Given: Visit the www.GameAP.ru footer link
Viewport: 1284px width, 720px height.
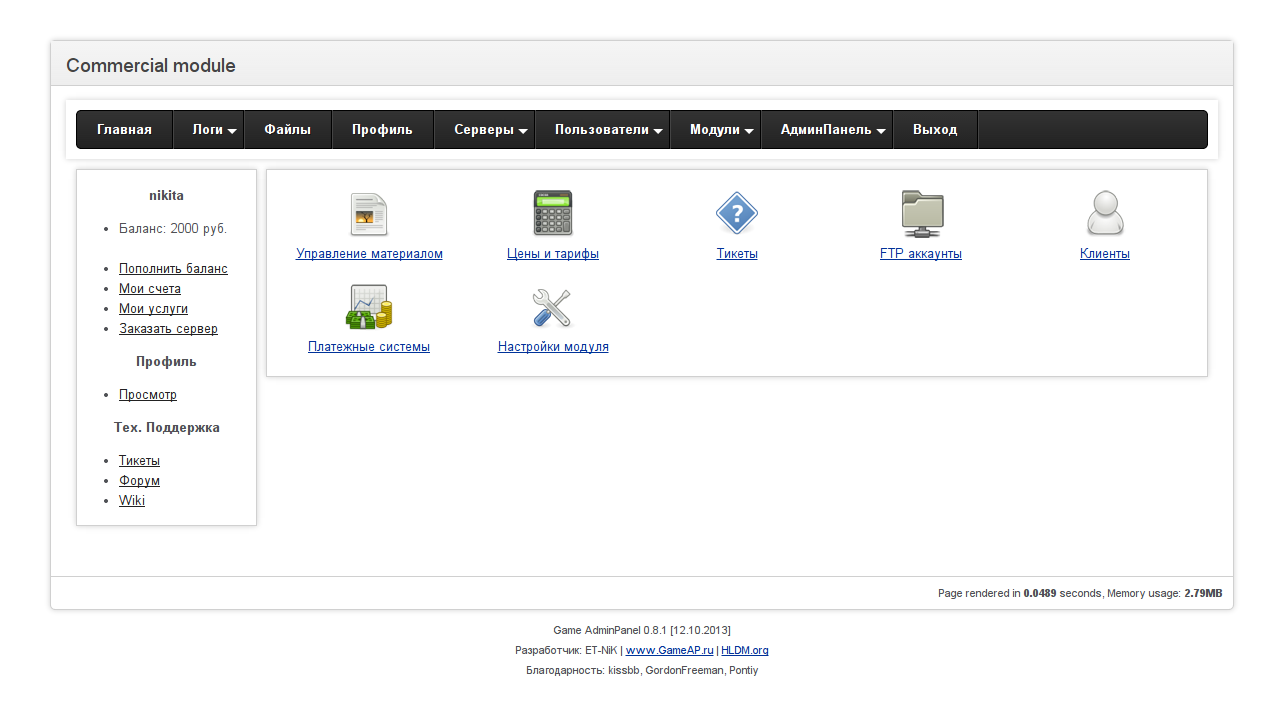Looking at the screenshot, I should point(669,650).
